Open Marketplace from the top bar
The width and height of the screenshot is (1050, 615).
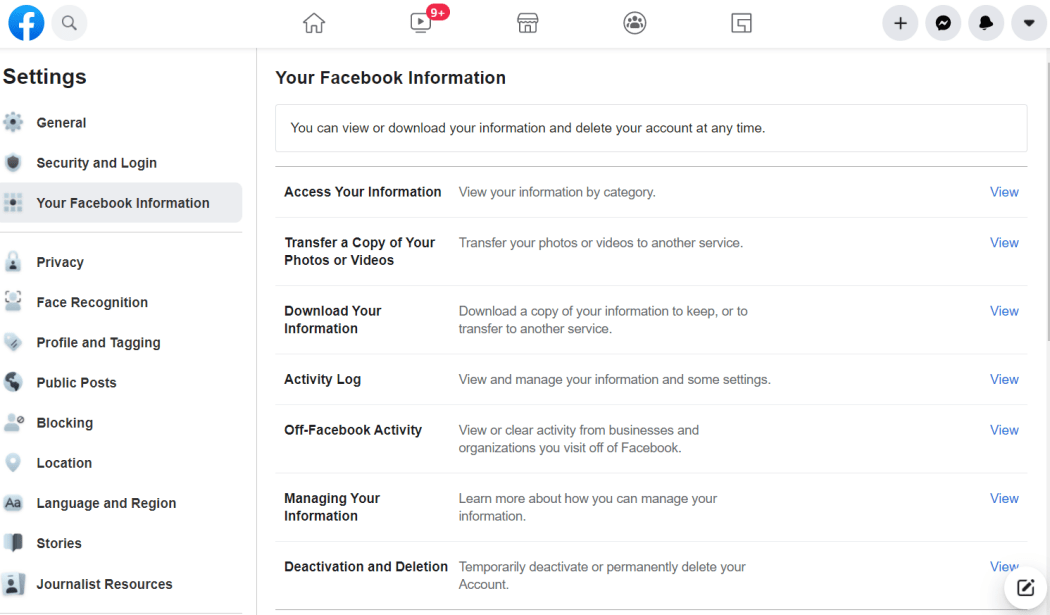pyautogui.click(x=527, y=22)
